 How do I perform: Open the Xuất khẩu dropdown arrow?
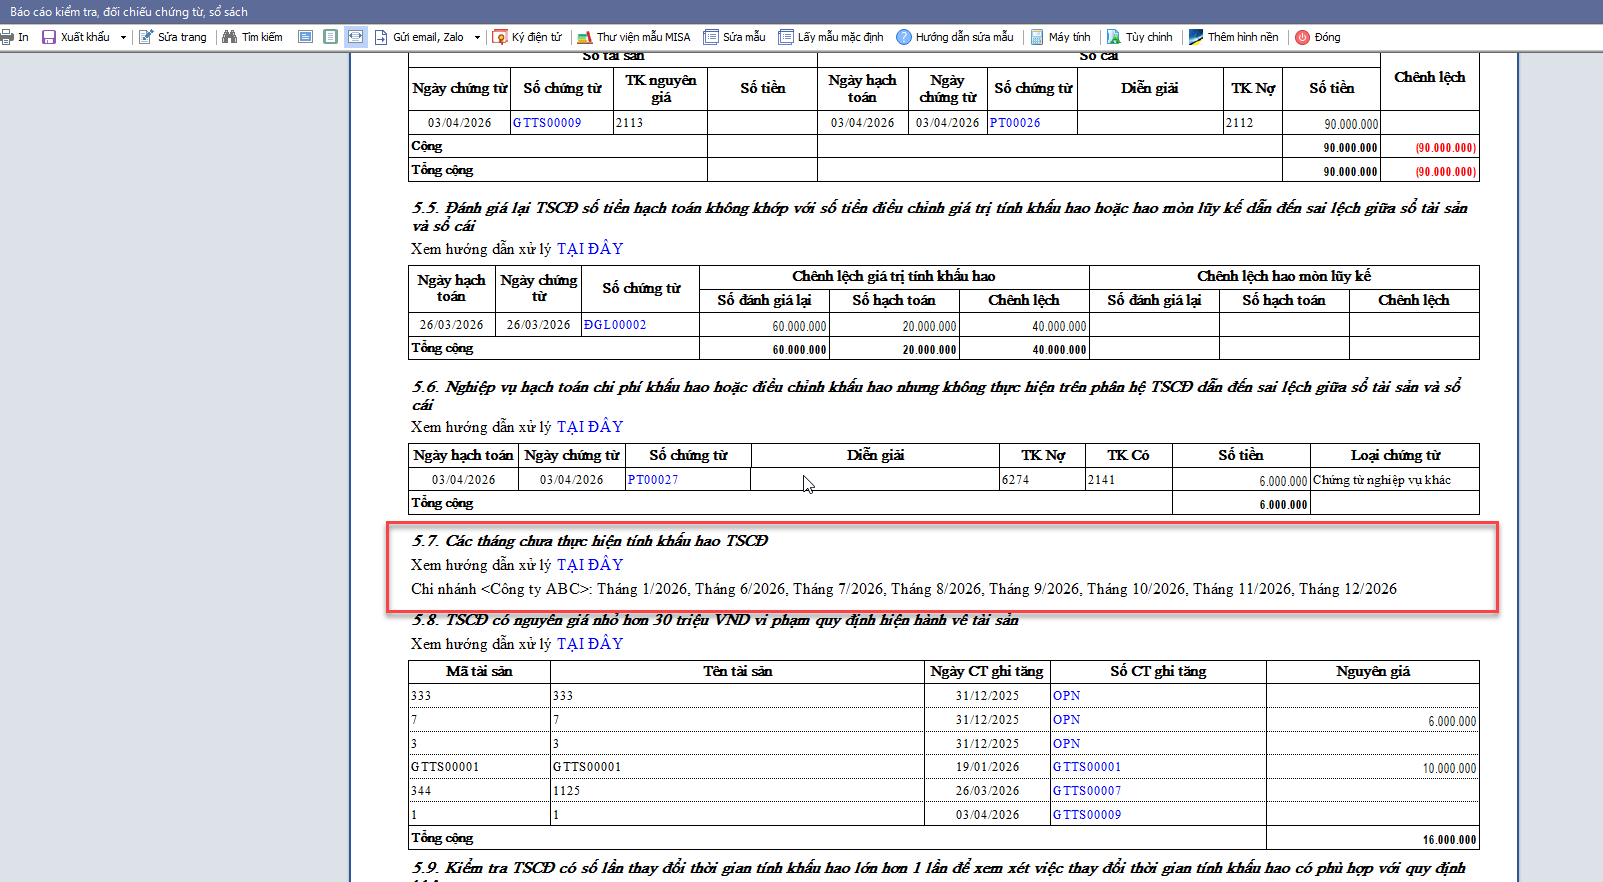coord(123,37)
